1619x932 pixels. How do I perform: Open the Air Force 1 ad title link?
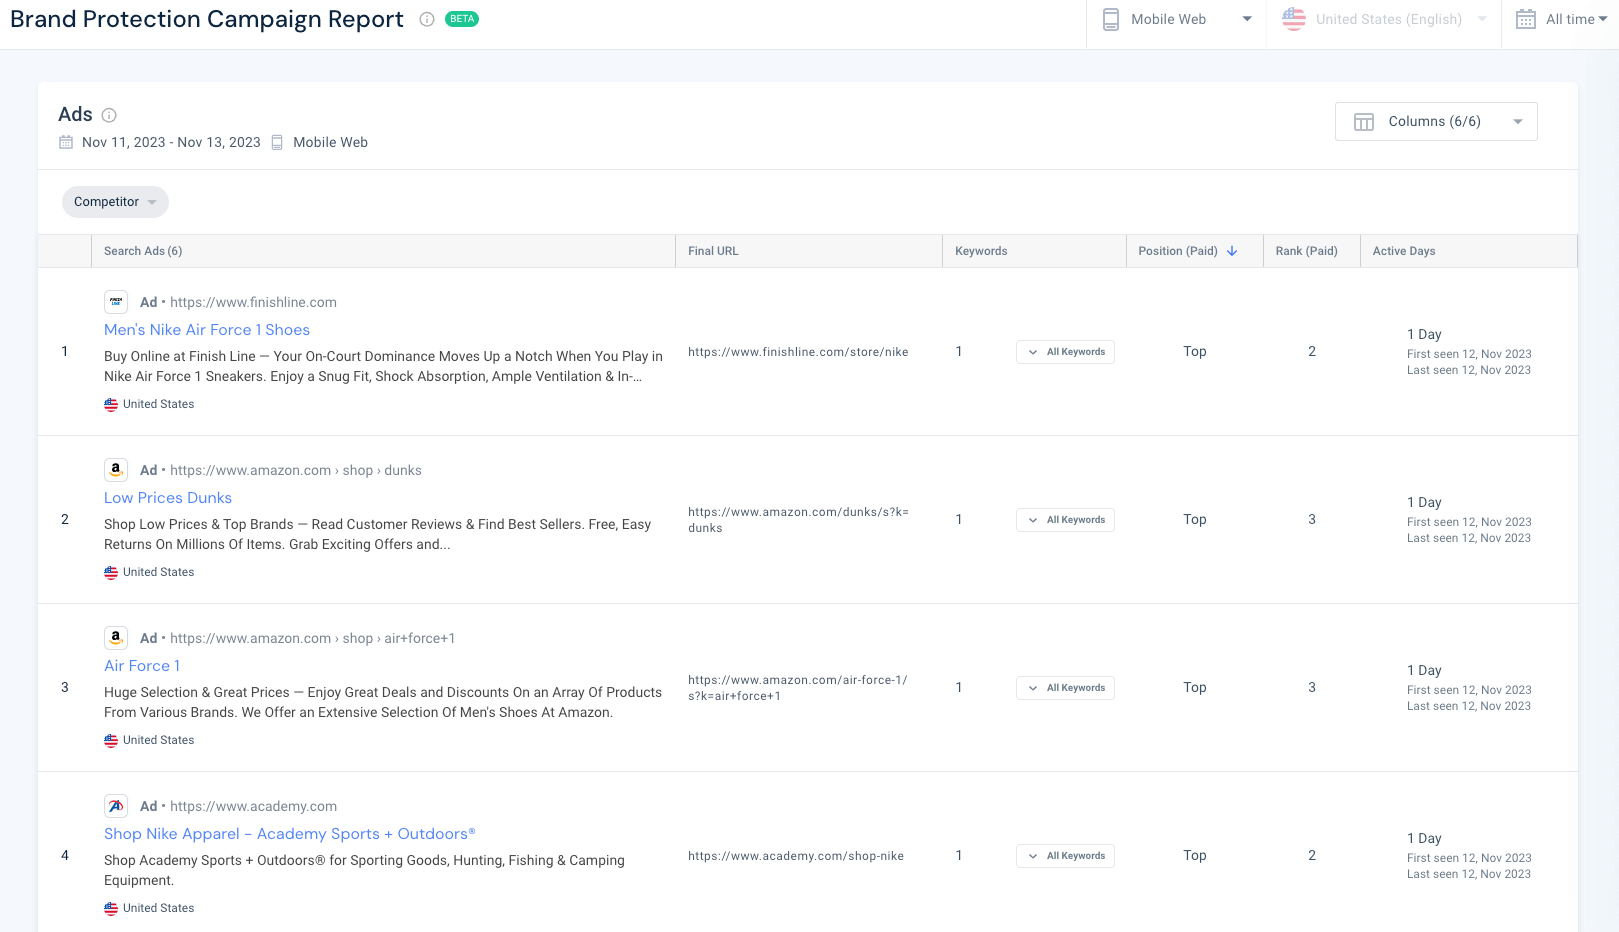[142, 666]
